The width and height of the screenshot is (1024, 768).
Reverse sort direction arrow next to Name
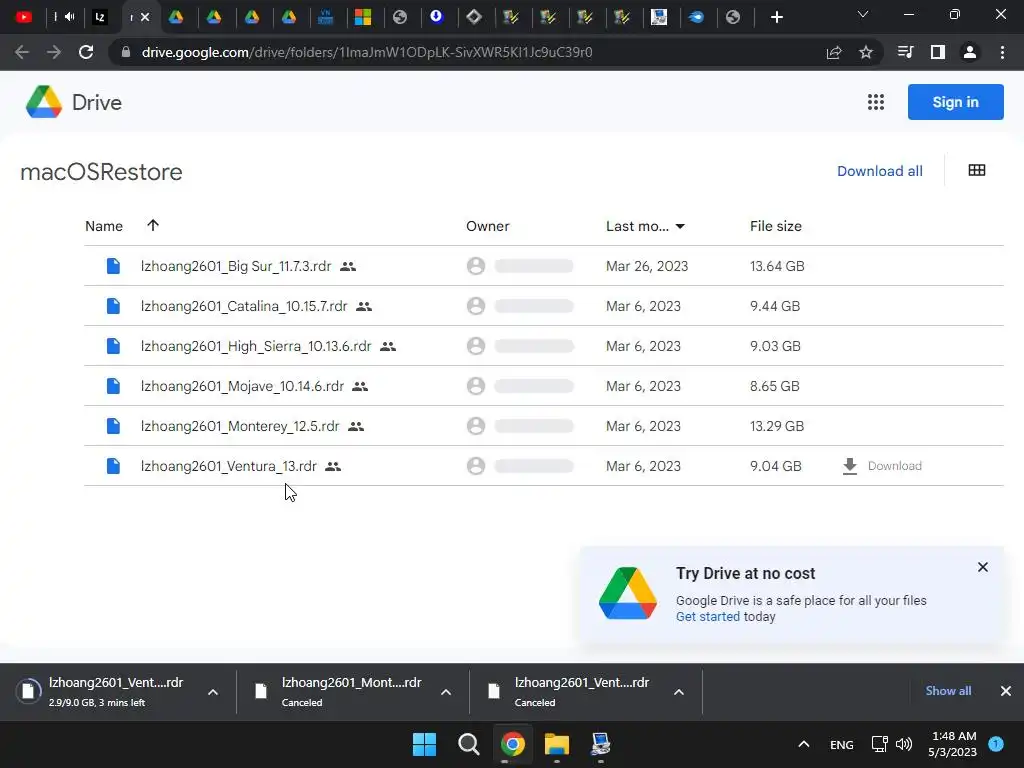click(153, 225)
